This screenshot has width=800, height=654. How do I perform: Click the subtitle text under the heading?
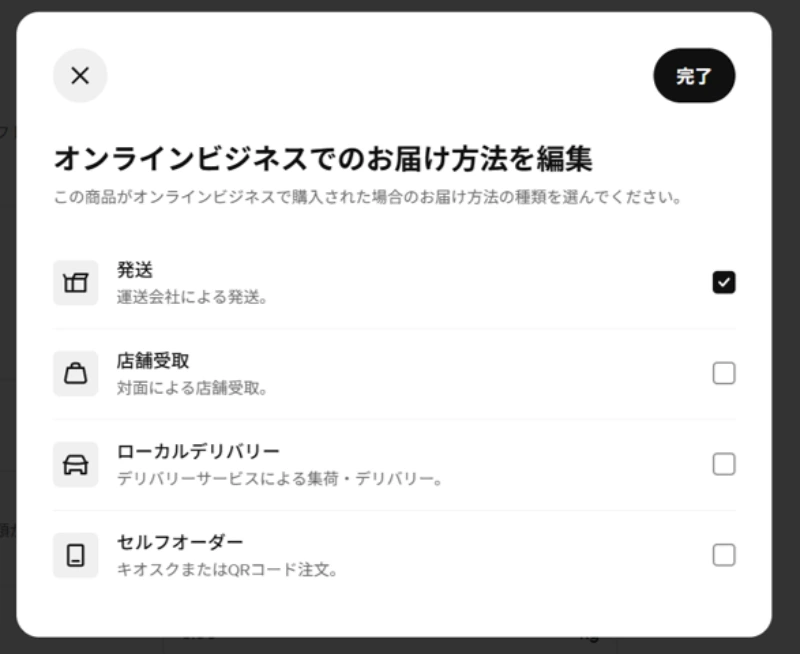click(368, 197)
